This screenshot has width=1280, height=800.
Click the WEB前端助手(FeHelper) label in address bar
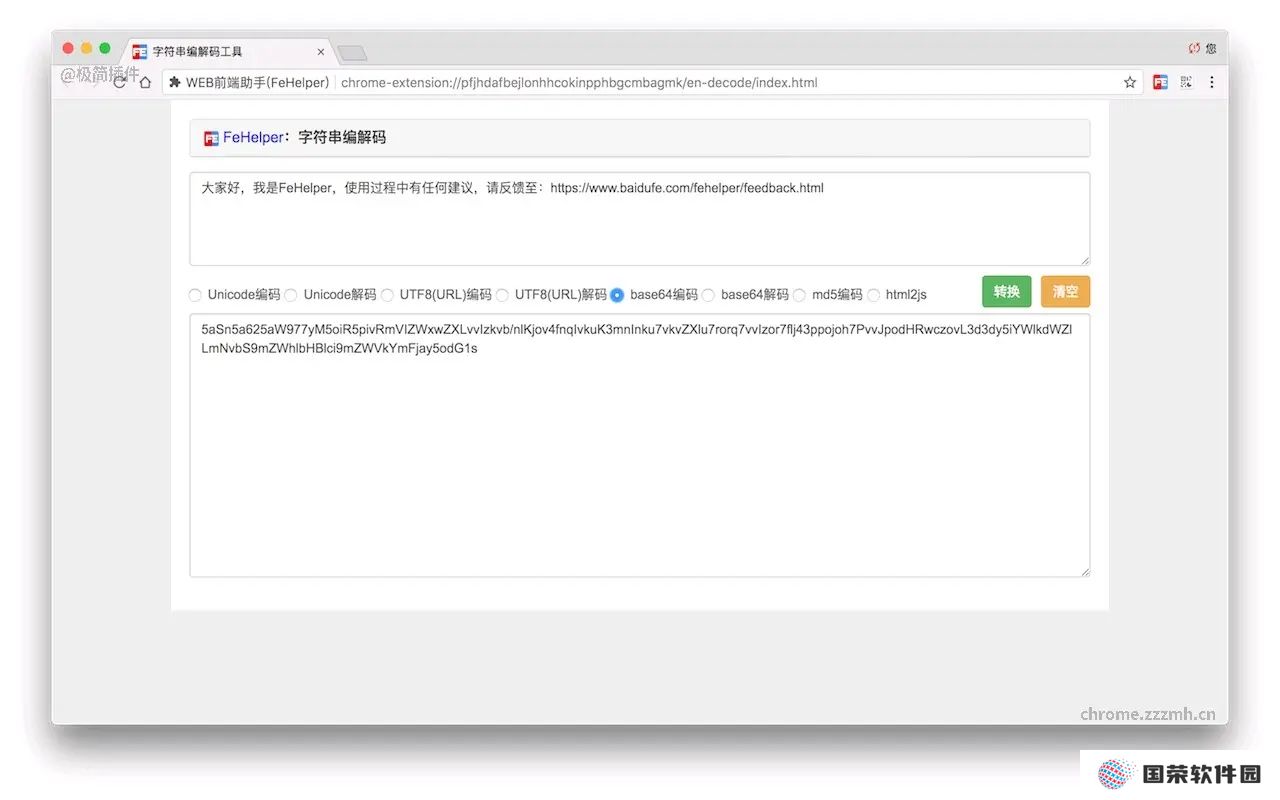tap(257, 83)
